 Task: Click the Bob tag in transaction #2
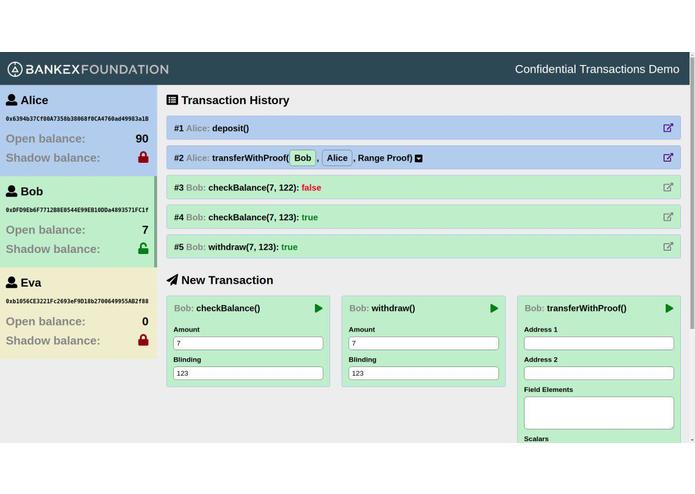point(303,158)
